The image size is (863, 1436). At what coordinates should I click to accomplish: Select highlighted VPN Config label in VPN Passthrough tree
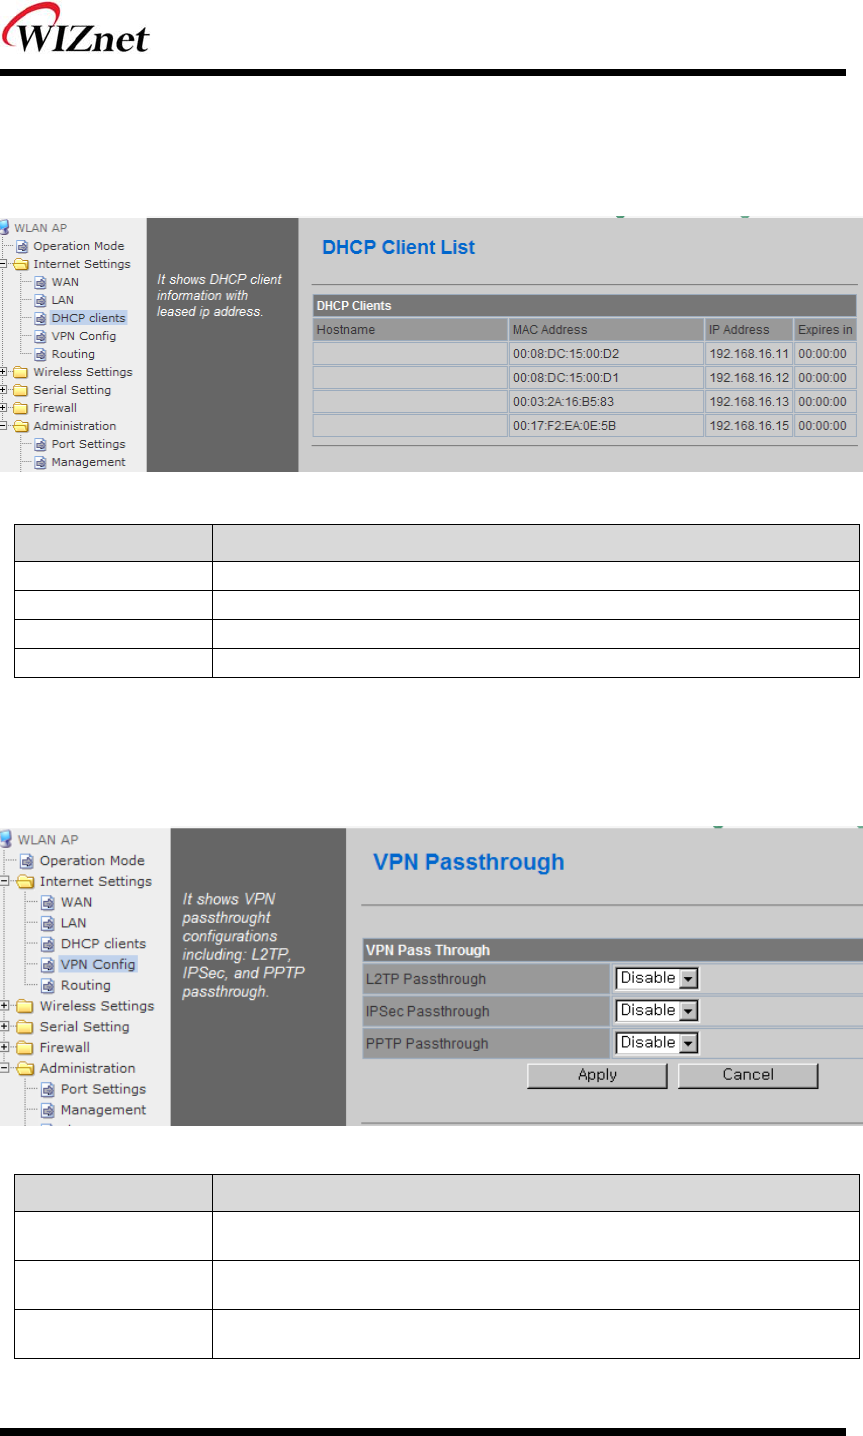coord(98,965)
